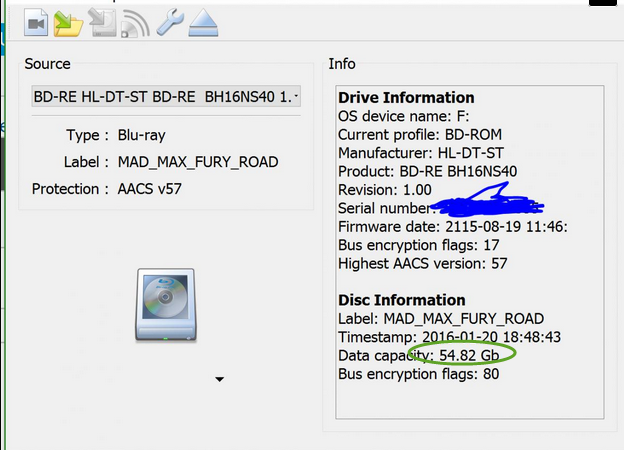Click 'Drive Information' heading
The width and height of the screenshot is (624, 450).
tap(406, 97)
